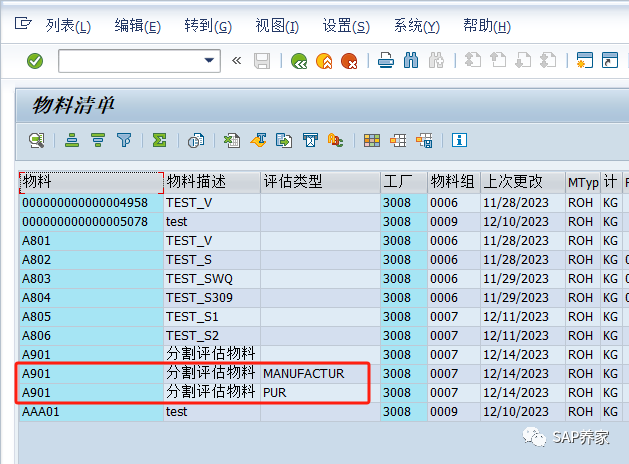Click the red Cancel icon
Screen dimensions: 629x464
349,61
